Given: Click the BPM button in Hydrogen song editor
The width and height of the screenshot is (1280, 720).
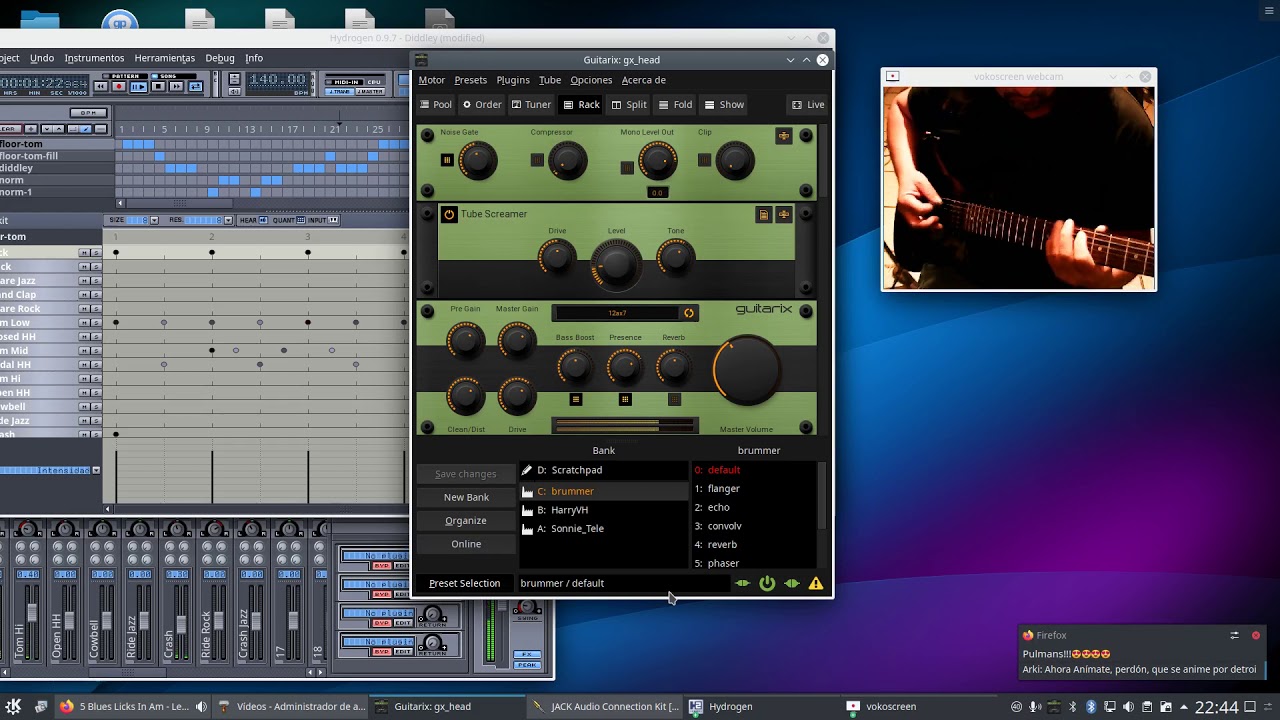Looking at the screenshot, I should pyautogui.click(x=88, y=113).
